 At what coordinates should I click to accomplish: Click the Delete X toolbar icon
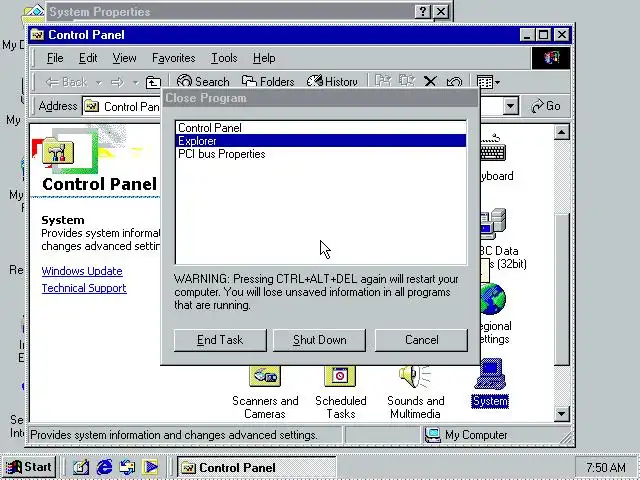(430, 81)
